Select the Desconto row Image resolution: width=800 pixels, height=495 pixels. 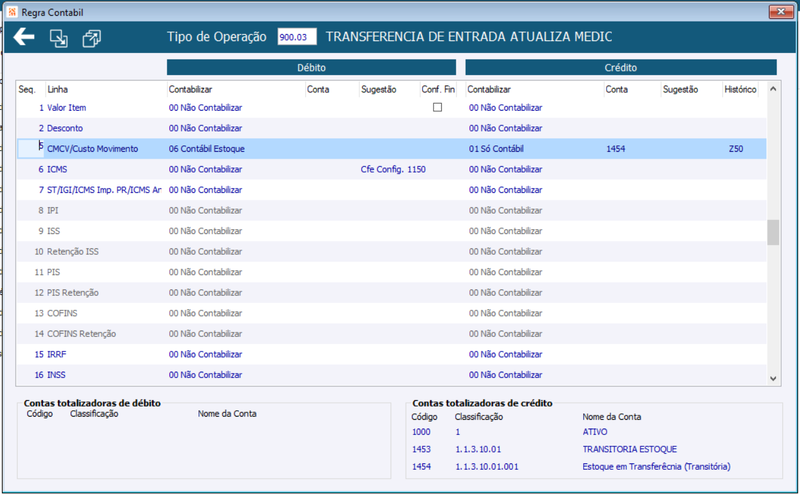click(391, 128)
